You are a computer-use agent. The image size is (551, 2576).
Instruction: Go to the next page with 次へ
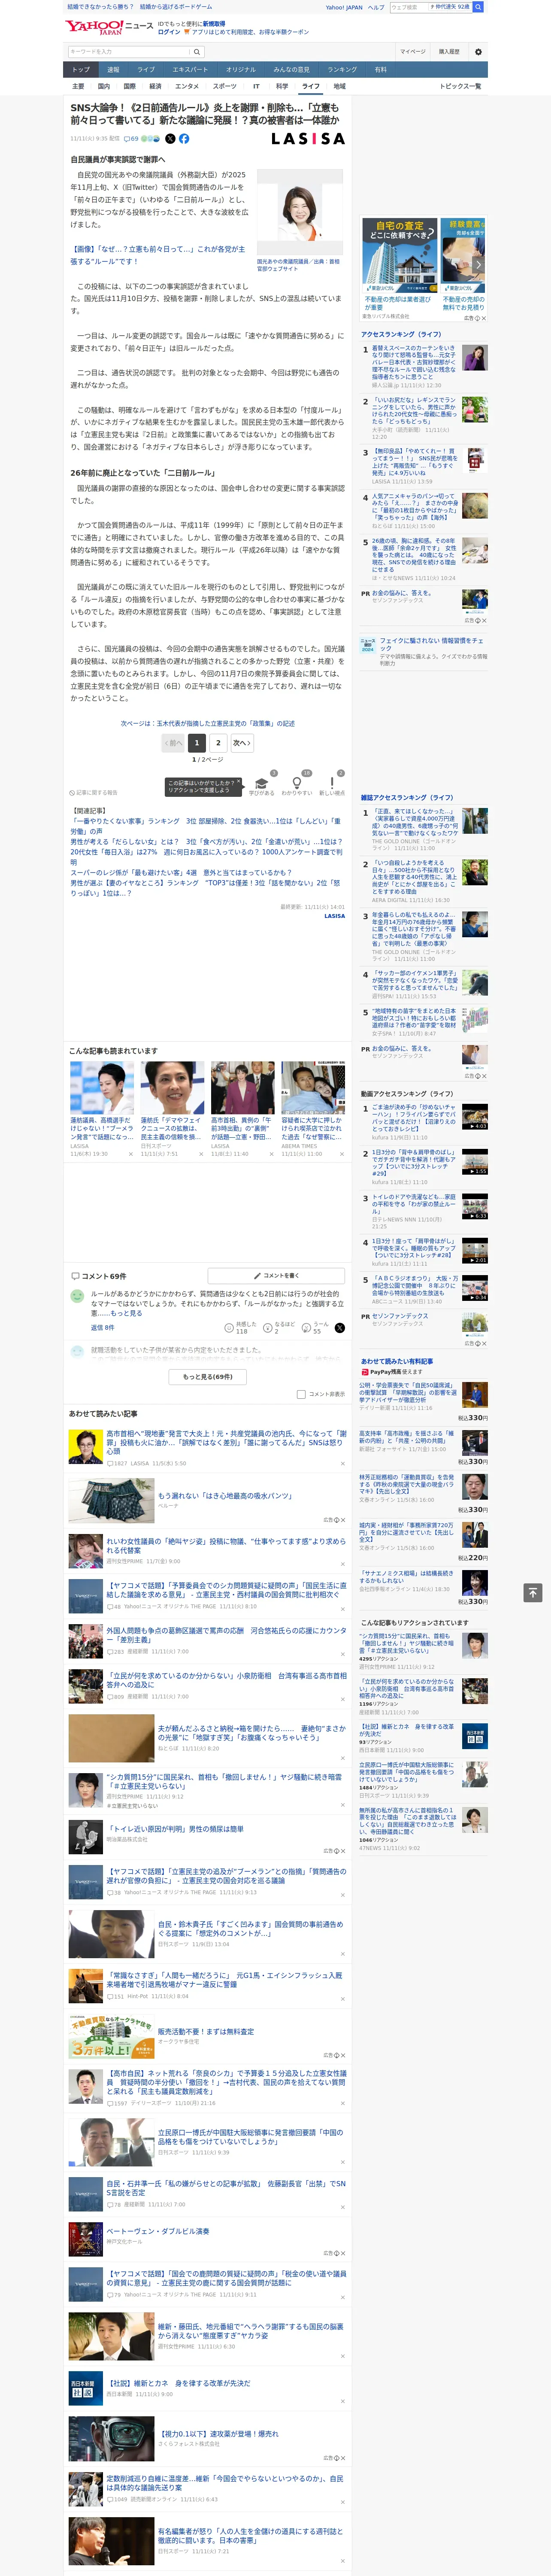(242, 743)
